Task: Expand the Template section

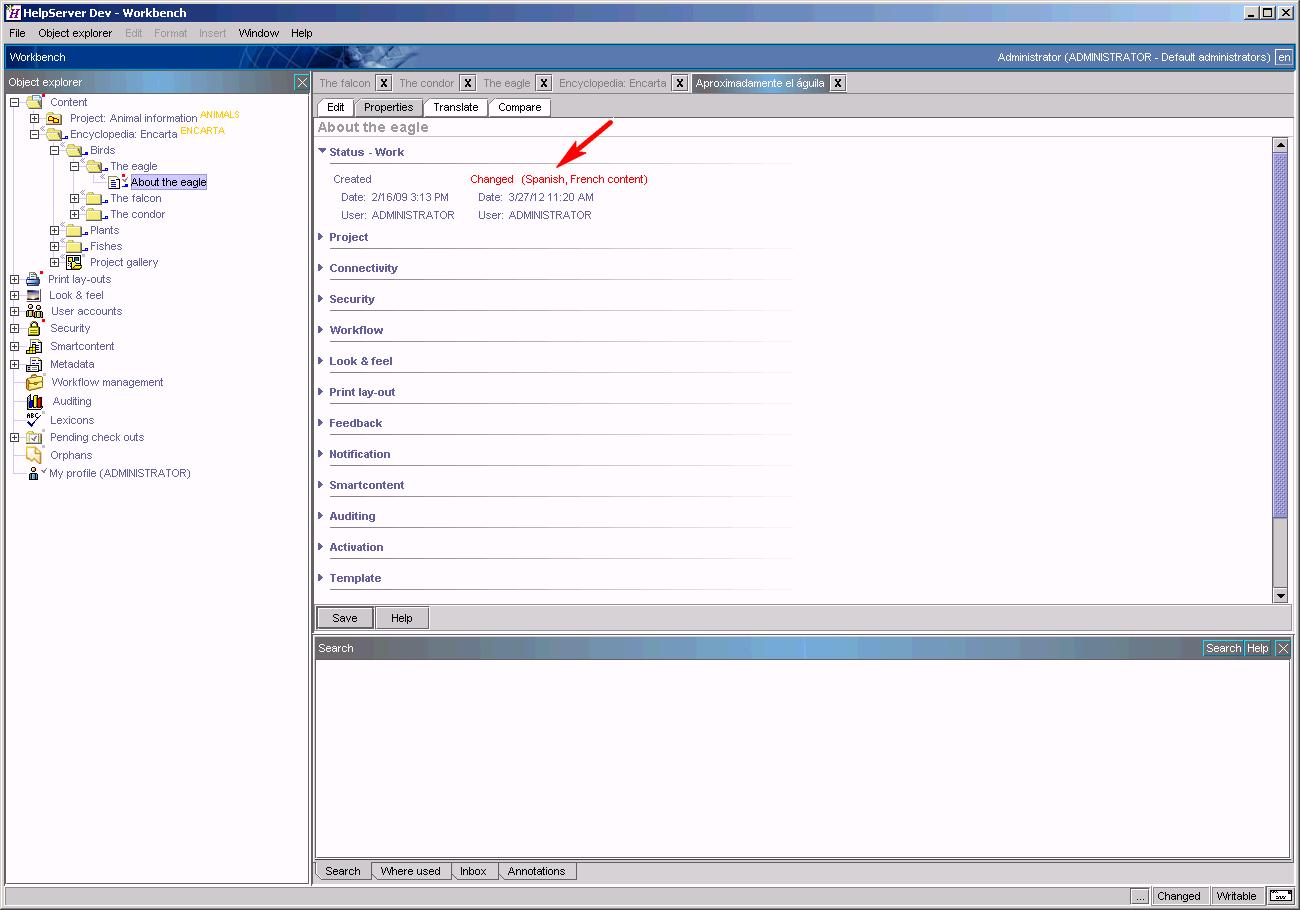Action: [x=321, y=578]
